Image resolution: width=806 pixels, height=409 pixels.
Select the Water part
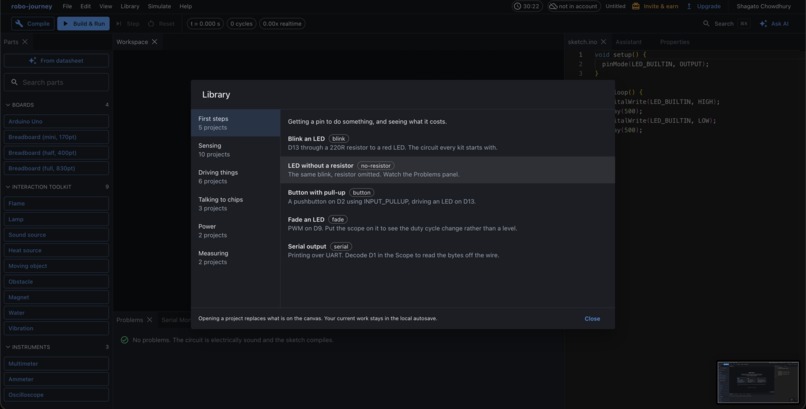pos(57,312)
